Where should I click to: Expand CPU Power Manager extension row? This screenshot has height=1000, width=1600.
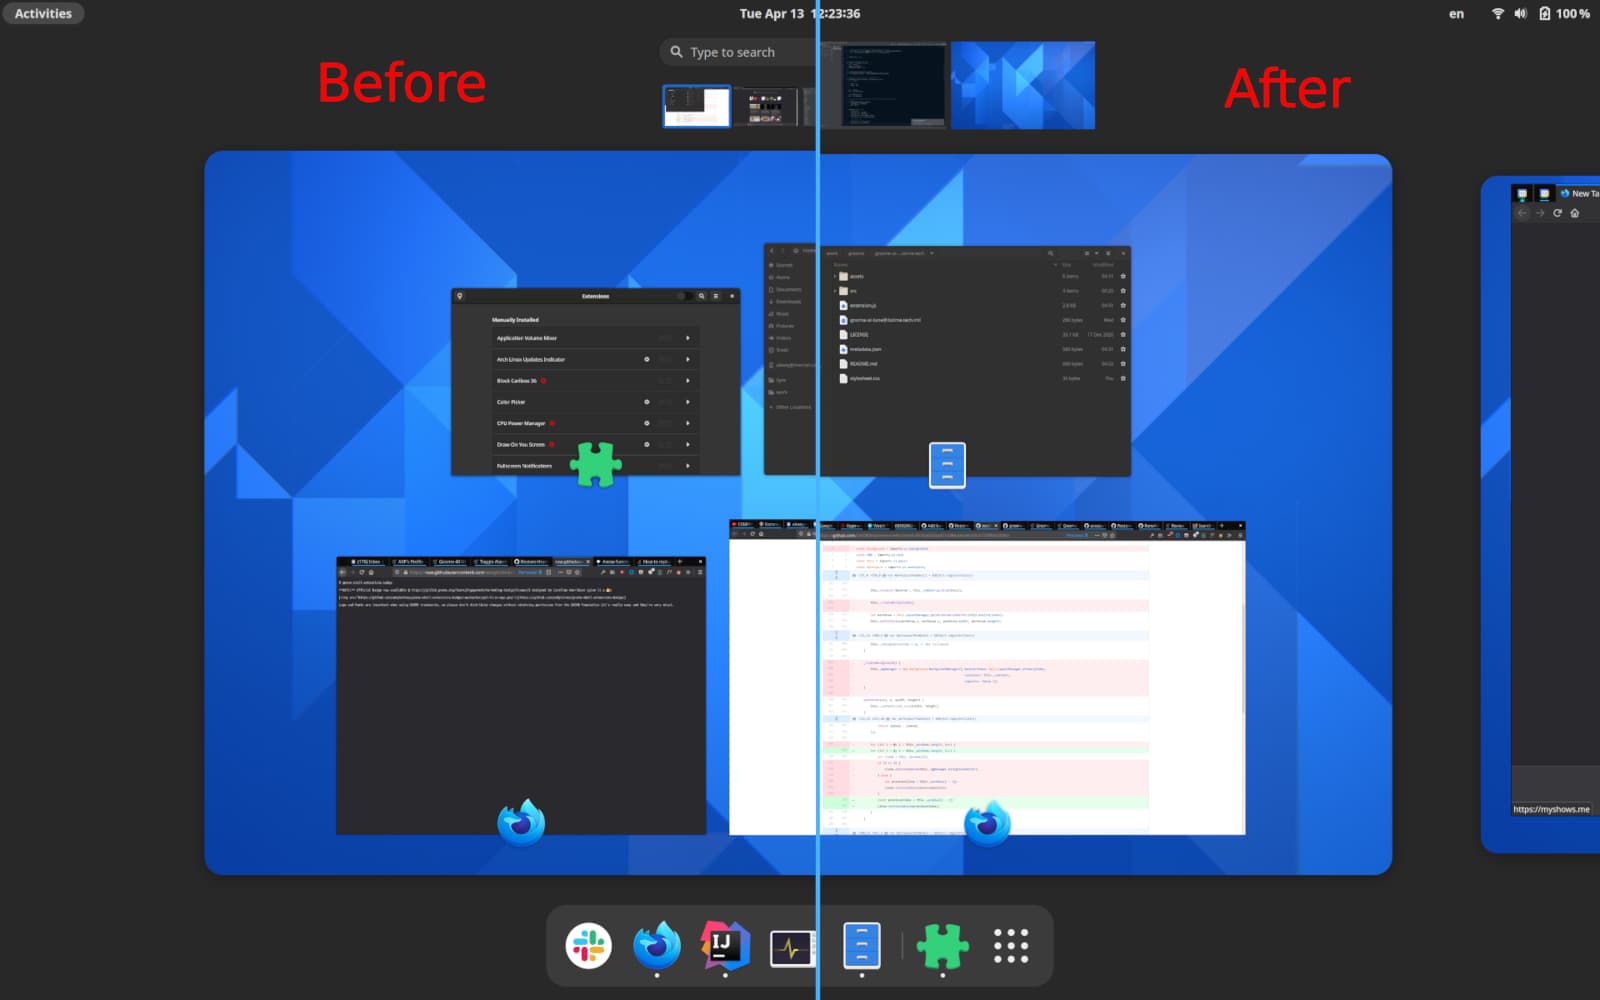pyautogui.click(x=688, y=423)
